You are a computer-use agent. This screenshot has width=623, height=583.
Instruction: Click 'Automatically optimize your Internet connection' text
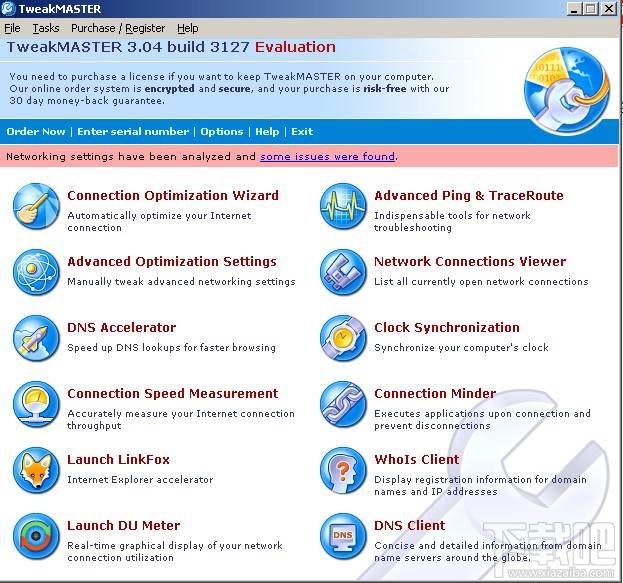(x=159, y=221)
